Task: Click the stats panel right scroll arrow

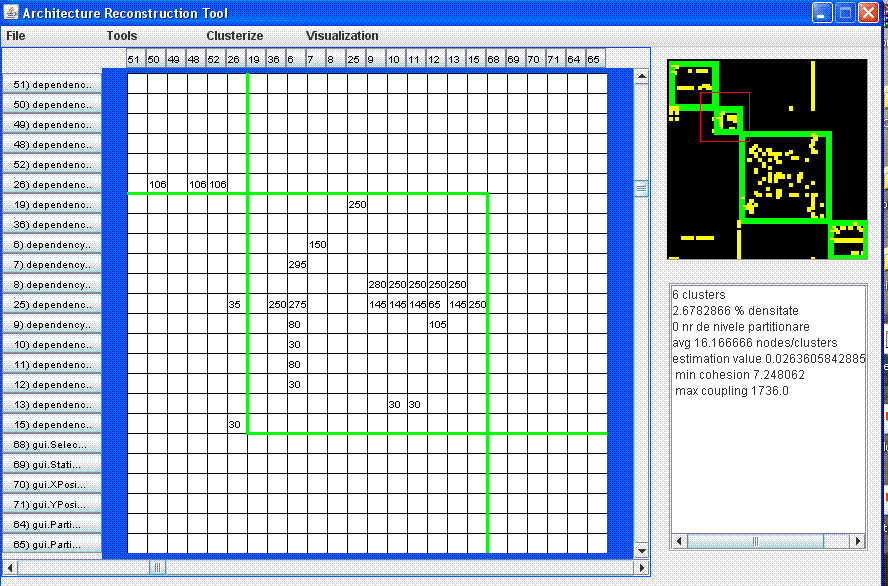Action: (x=858, y=541)
